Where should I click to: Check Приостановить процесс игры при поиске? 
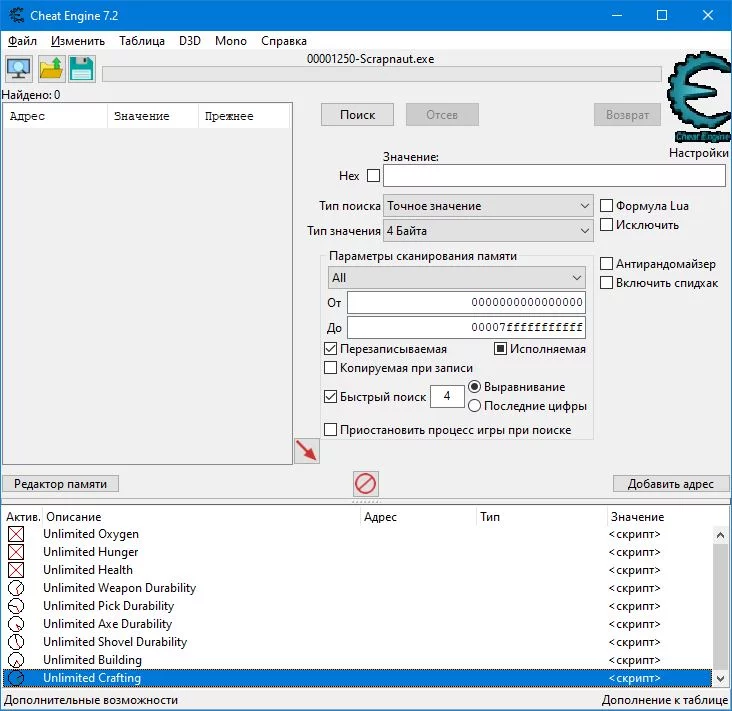pyautogui.click(x=331, y=429)
